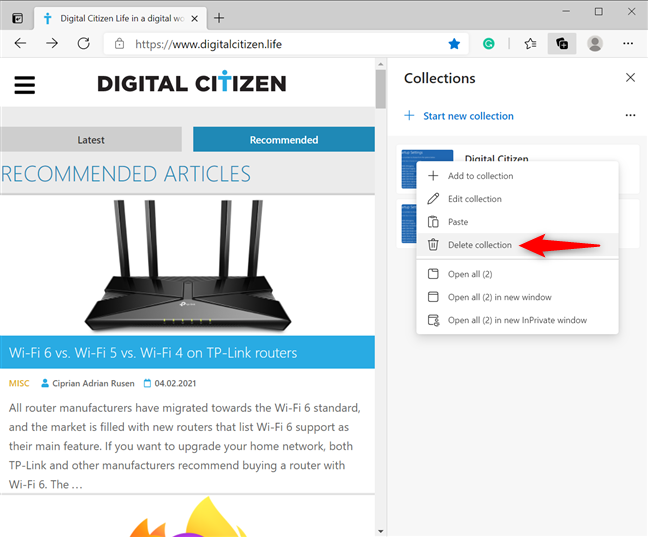The width and height of the screenshot is (648, 537).
Task: Click the window icon beside Open all (2) in new window
Action: (x=433, y=297)
